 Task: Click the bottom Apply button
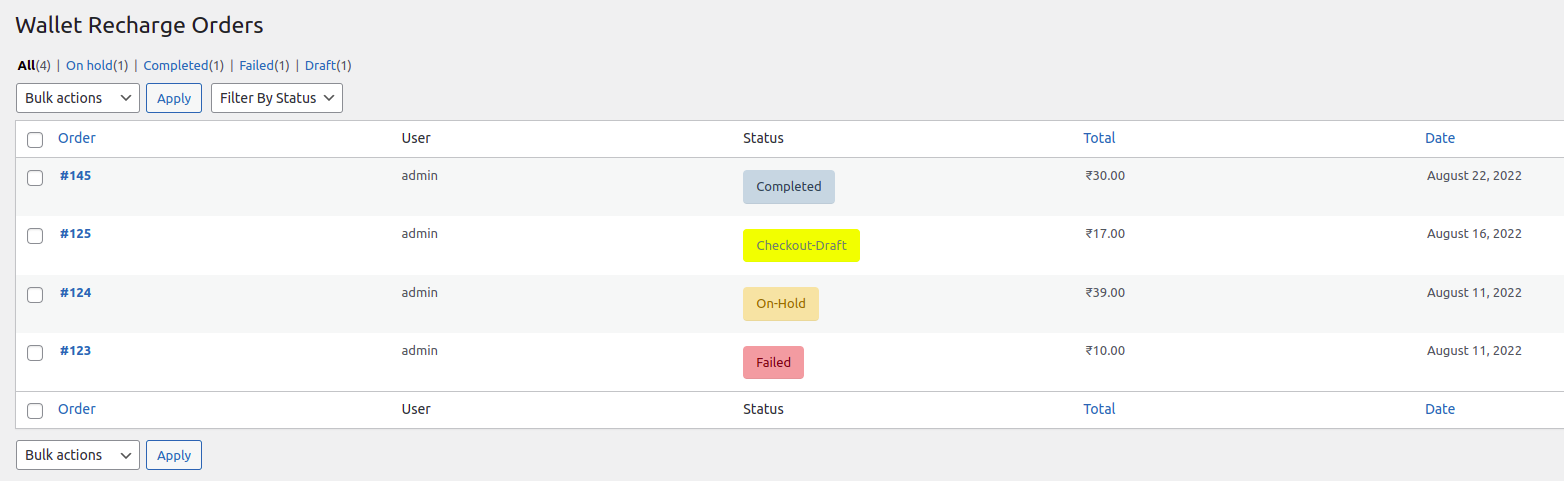(x=174, y=455)
